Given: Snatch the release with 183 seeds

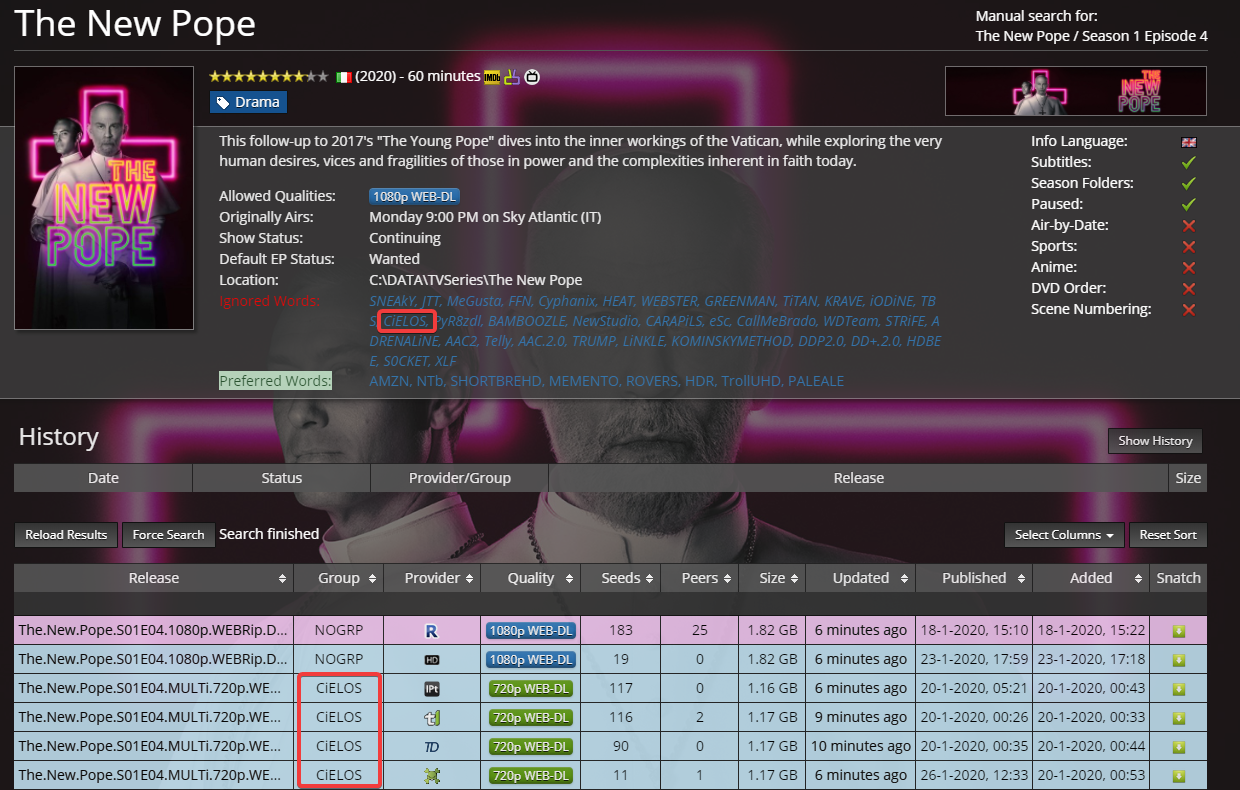Looking at the screenshot, I should [x=1179, y=631].
